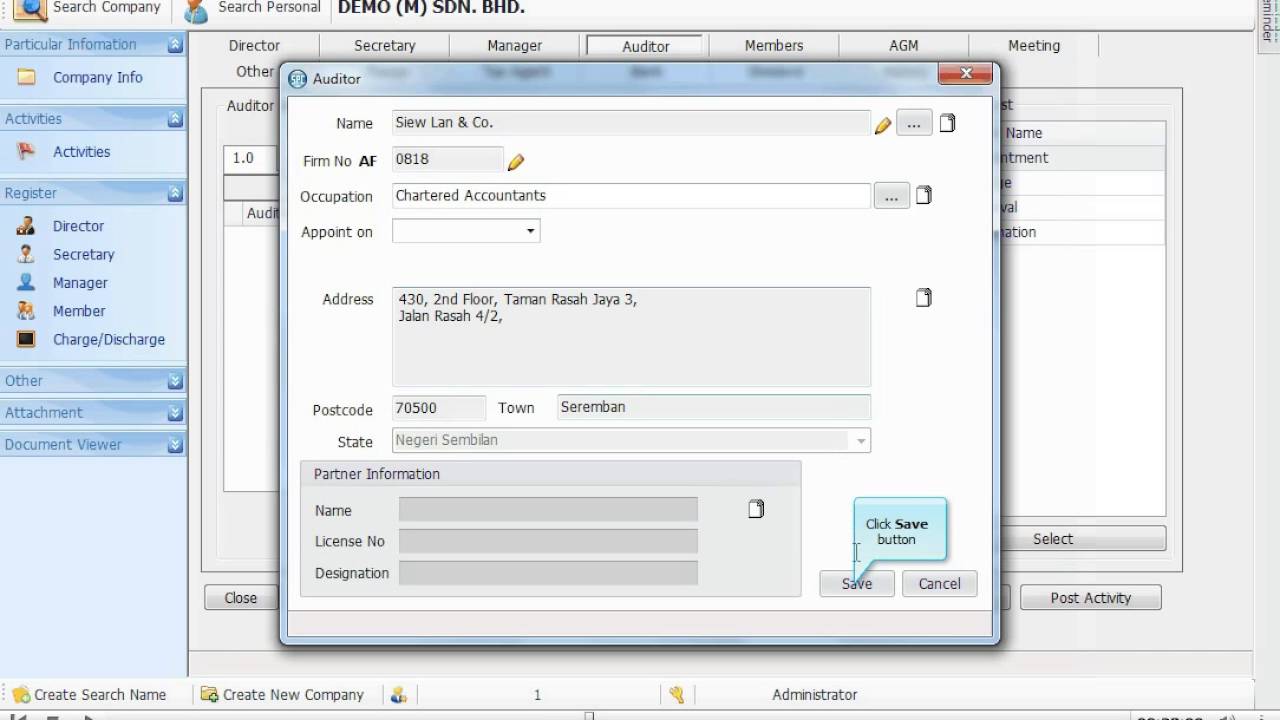Viewport: 1280px width, 720px height.
Task: Expand the Attachment sidebar section
Action: coord(175,413)
